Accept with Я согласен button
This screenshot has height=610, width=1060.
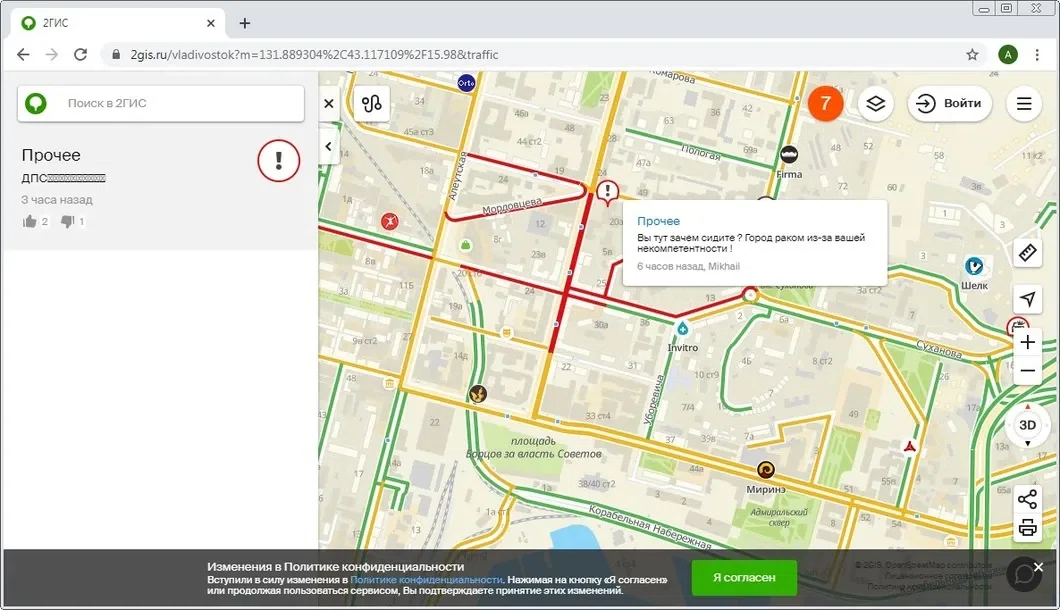coord(744,578)
